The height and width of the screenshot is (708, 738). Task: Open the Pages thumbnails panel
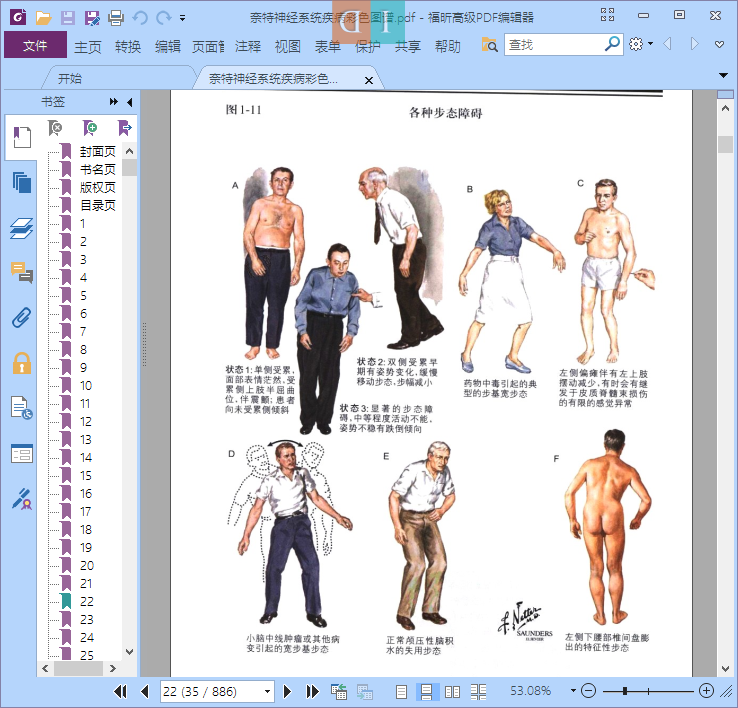click(22, 182)
